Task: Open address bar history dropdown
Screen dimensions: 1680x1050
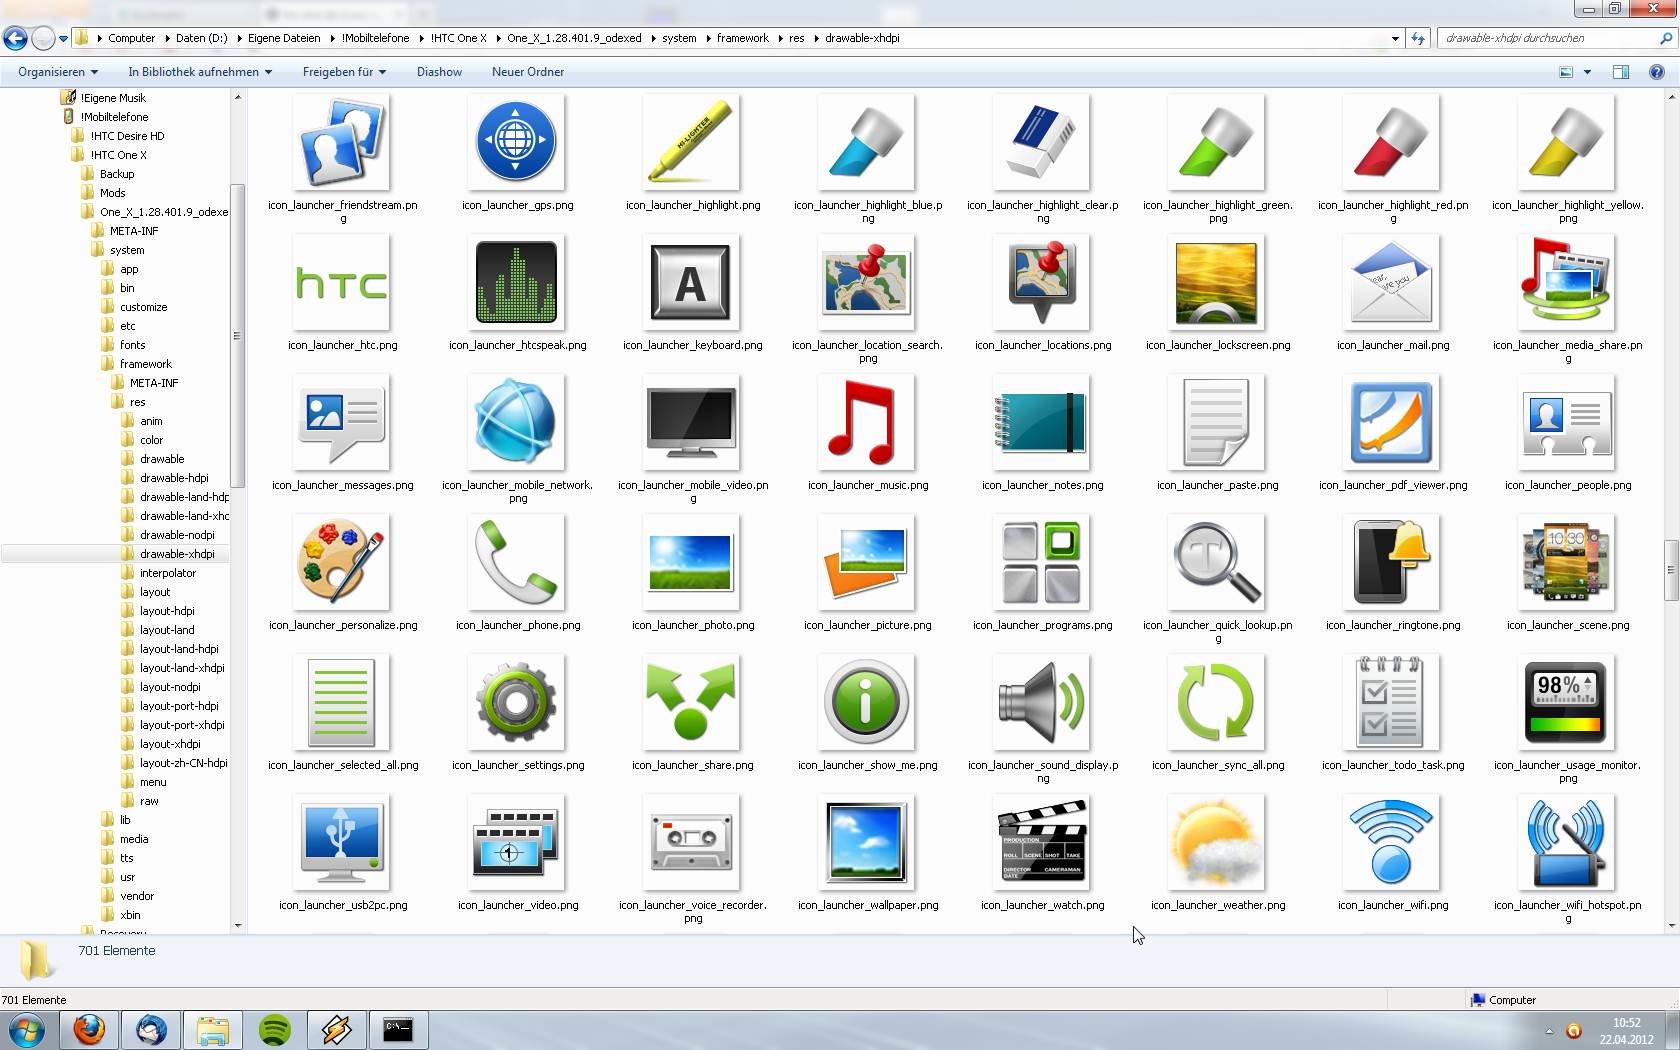Action: tap(1395, 38)
